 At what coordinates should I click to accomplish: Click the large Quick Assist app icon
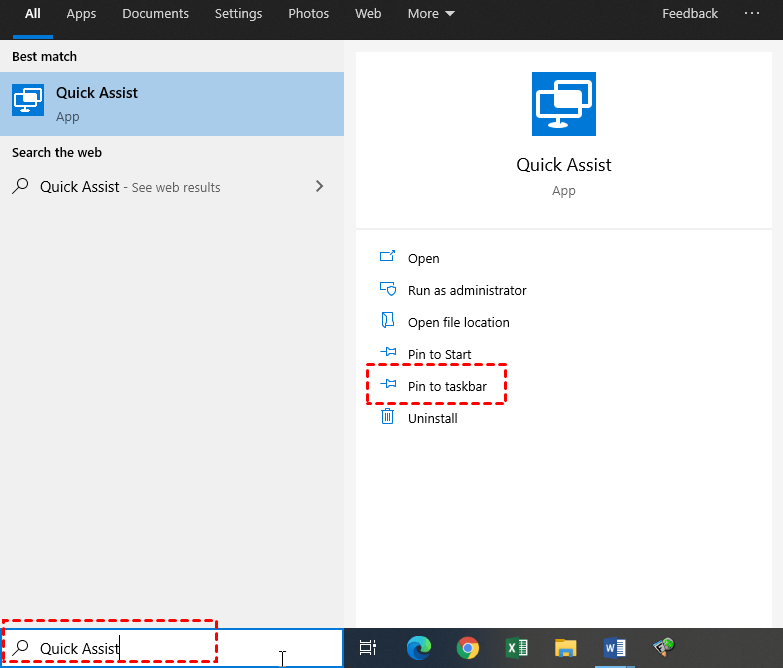(563, 104)
